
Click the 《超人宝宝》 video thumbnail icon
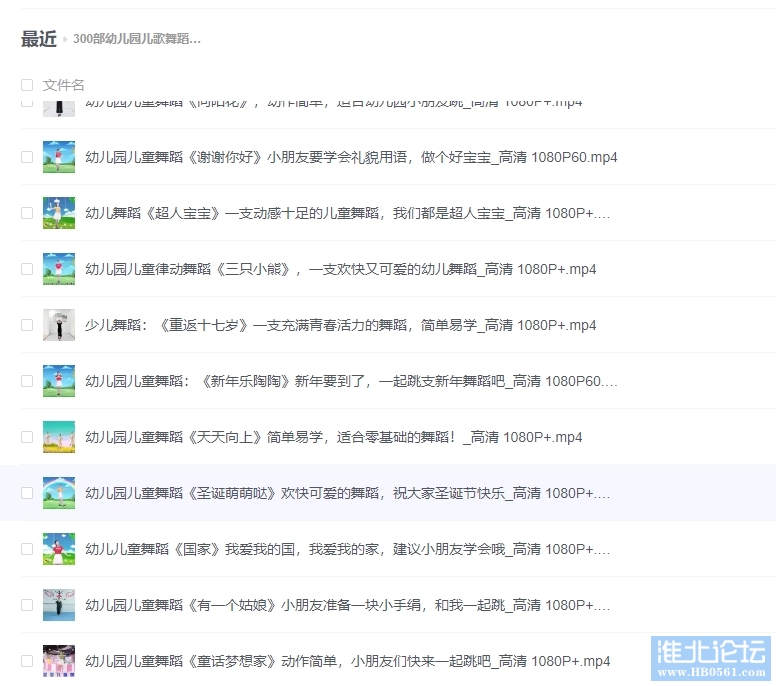click(59, 213)
